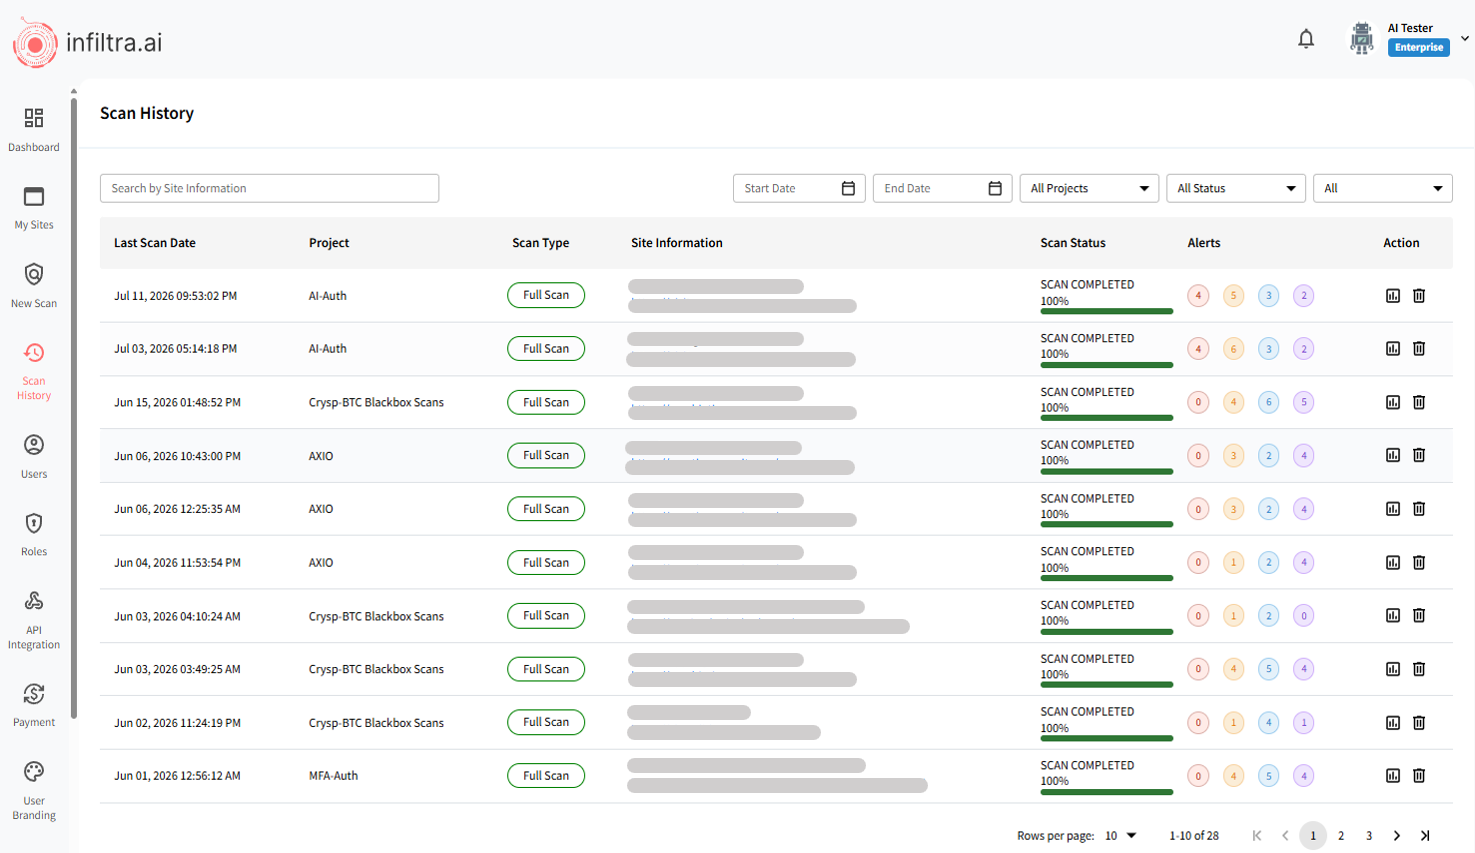The width and height of the screenshot is (1475, 853).
Task: Go to page 2 of results
Action: 1341,836
